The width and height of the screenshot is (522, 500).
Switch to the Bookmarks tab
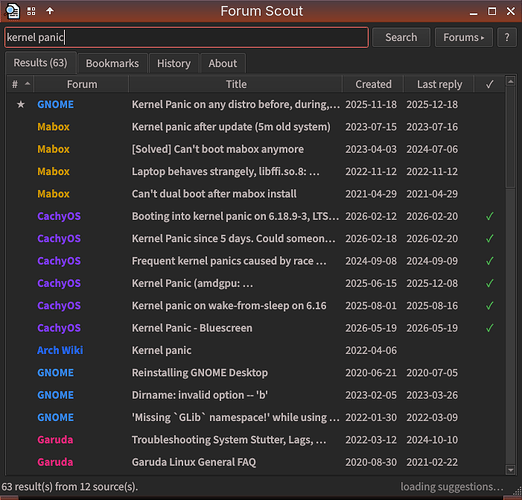(x=112, y=63)
